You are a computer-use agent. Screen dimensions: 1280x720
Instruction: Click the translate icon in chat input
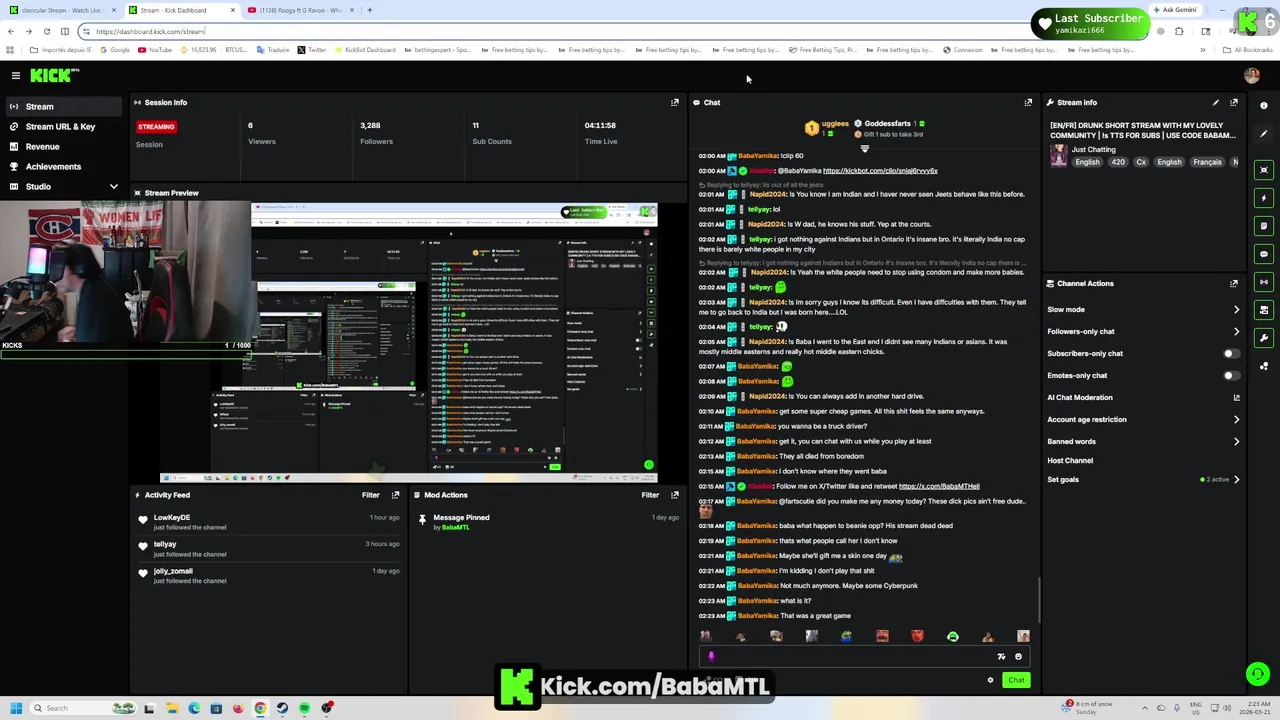coord(1001,657)
